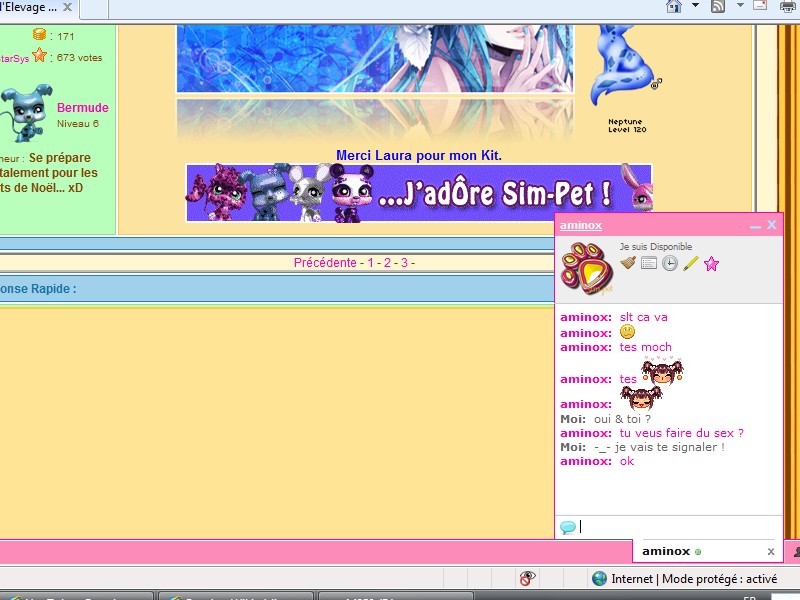
Task: Click the Neptune blue creature image
Action: coord(624,65)
